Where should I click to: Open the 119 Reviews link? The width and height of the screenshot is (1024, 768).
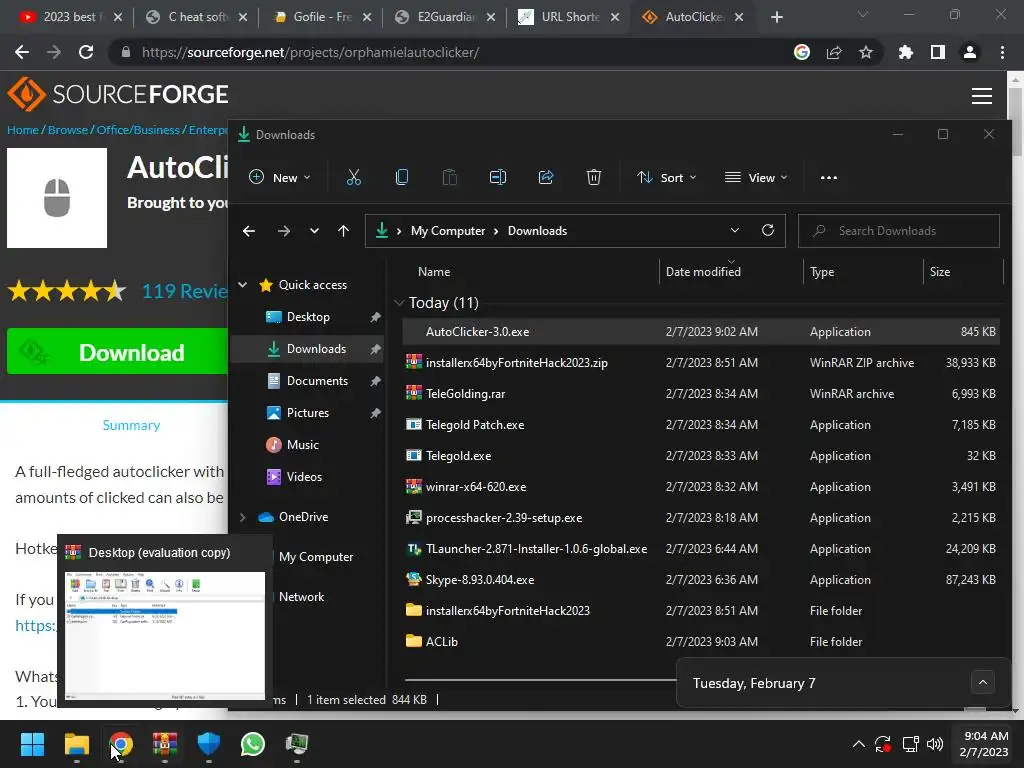point(184,291)
